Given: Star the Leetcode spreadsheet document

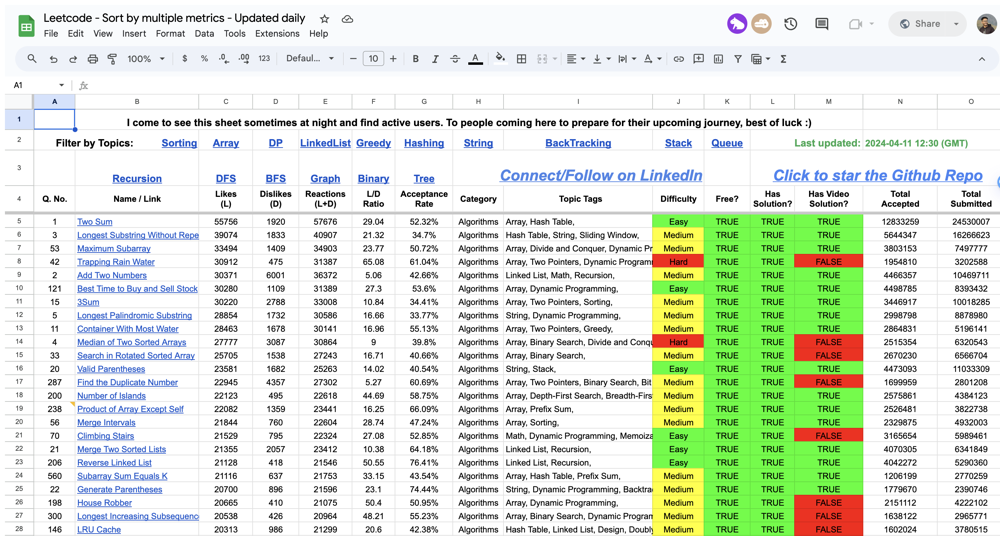Looking at the screenshot, I should pos(324,19).
